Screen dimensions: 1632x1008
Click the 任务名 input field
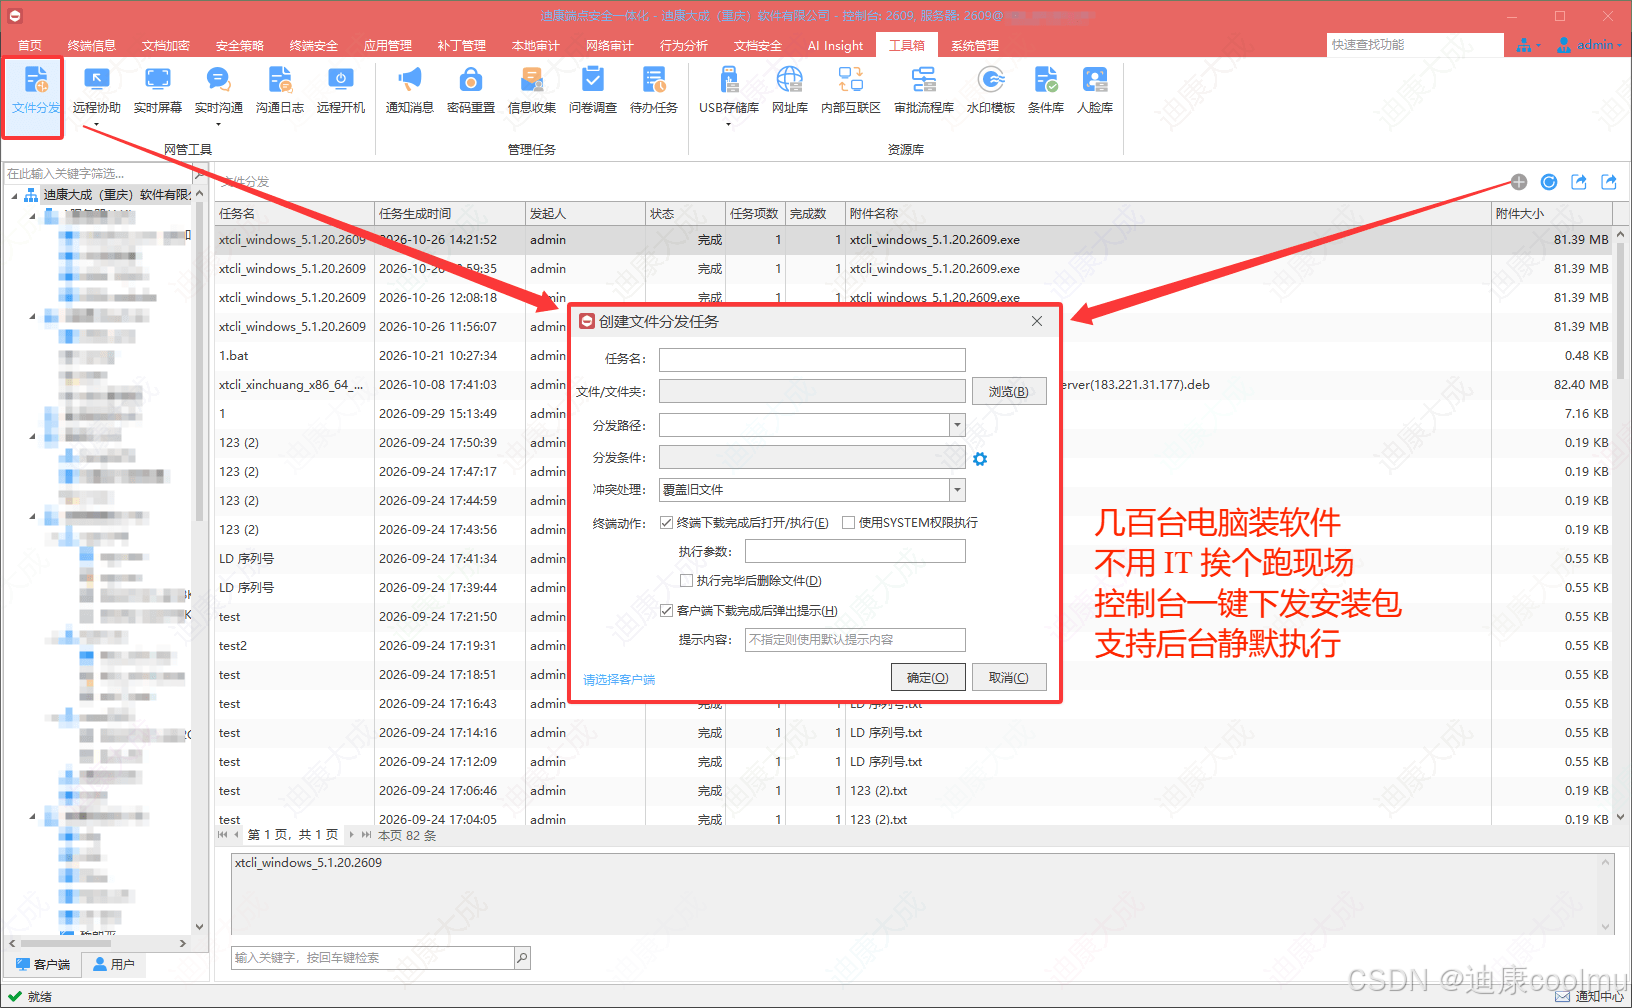(812, 359)
